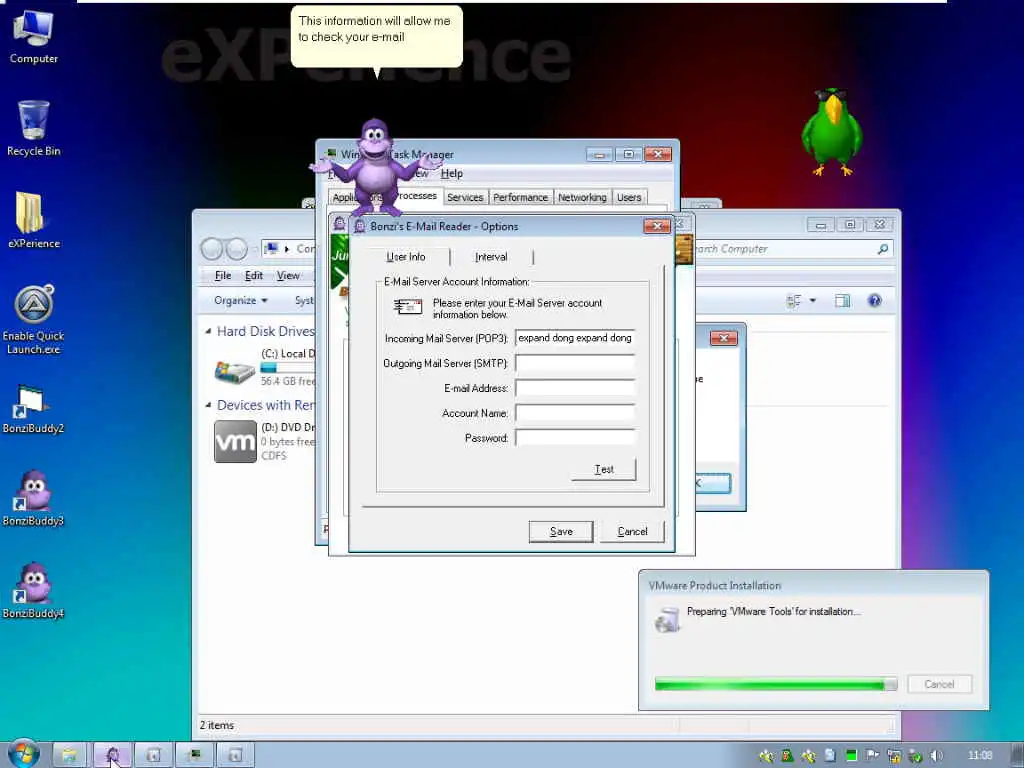Click the purple BonziBuddy gorilla character

coord(376,167)
